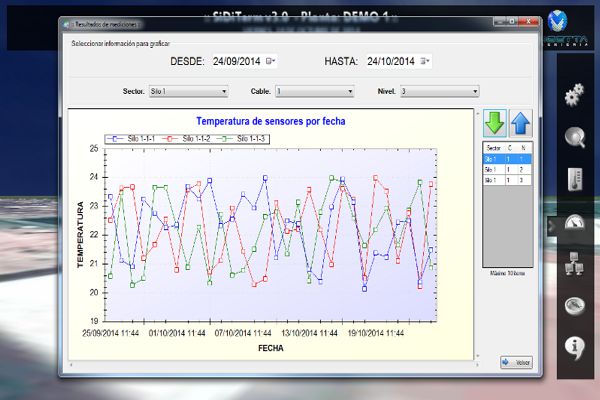Click Silo 1-1-3 green legend entry
600x400 pixels.
pos(241,139)
